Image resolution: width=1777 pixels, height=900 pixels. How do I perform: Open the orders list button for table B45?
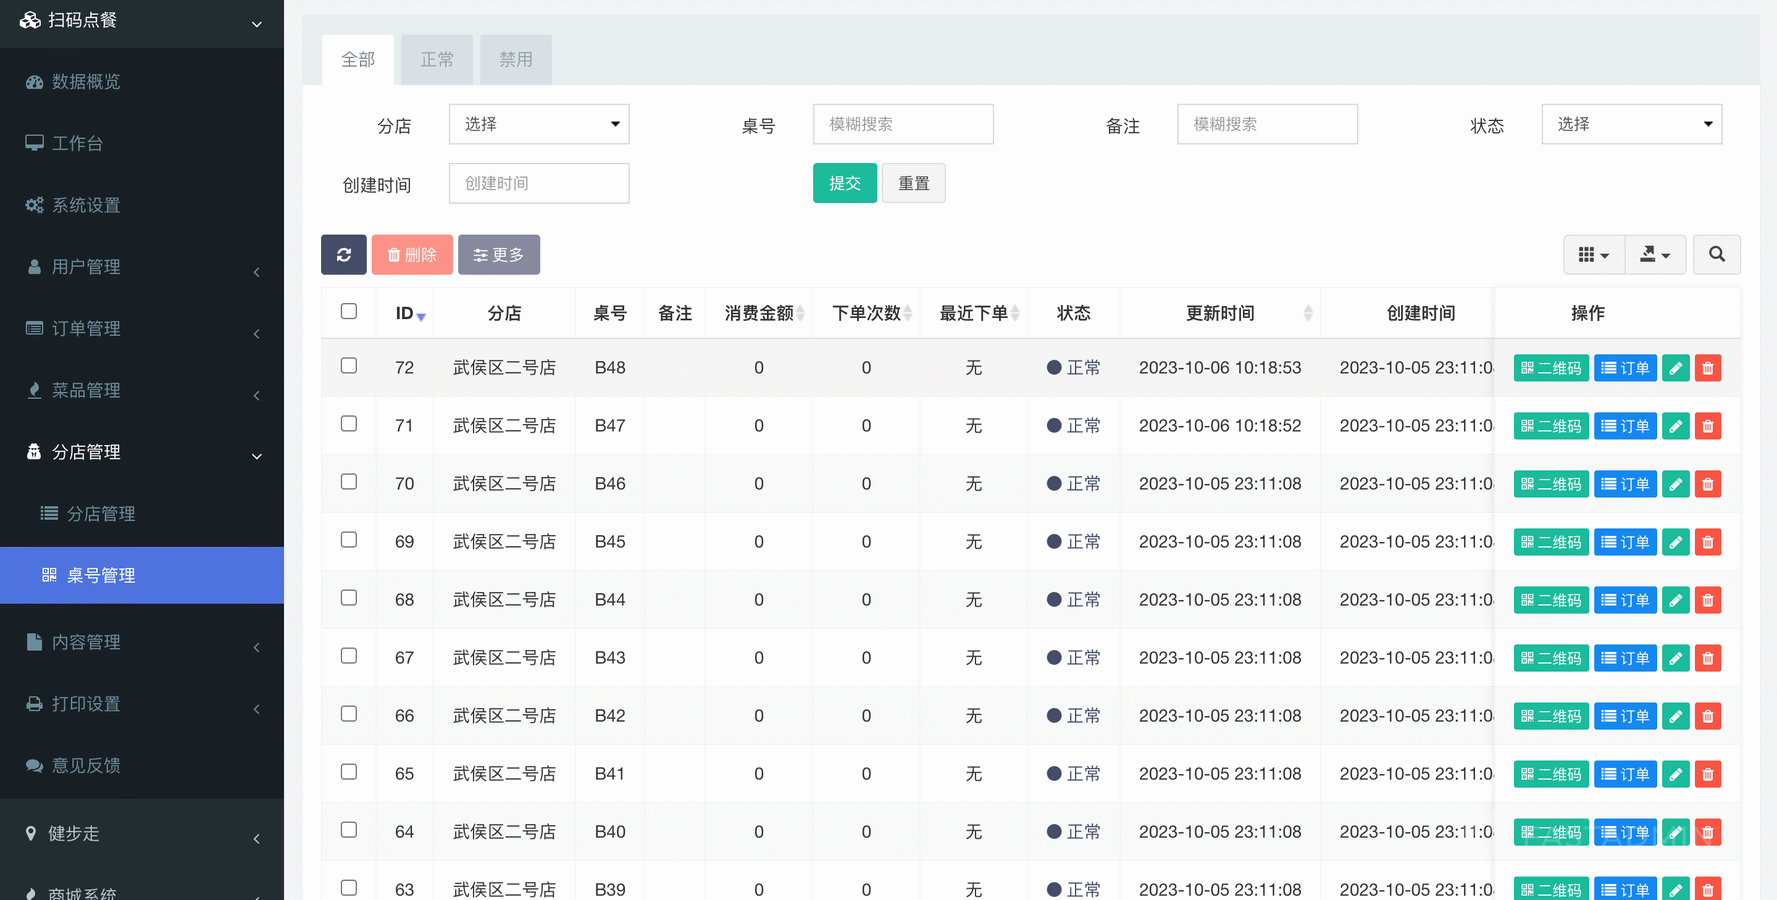point(1625,542)
